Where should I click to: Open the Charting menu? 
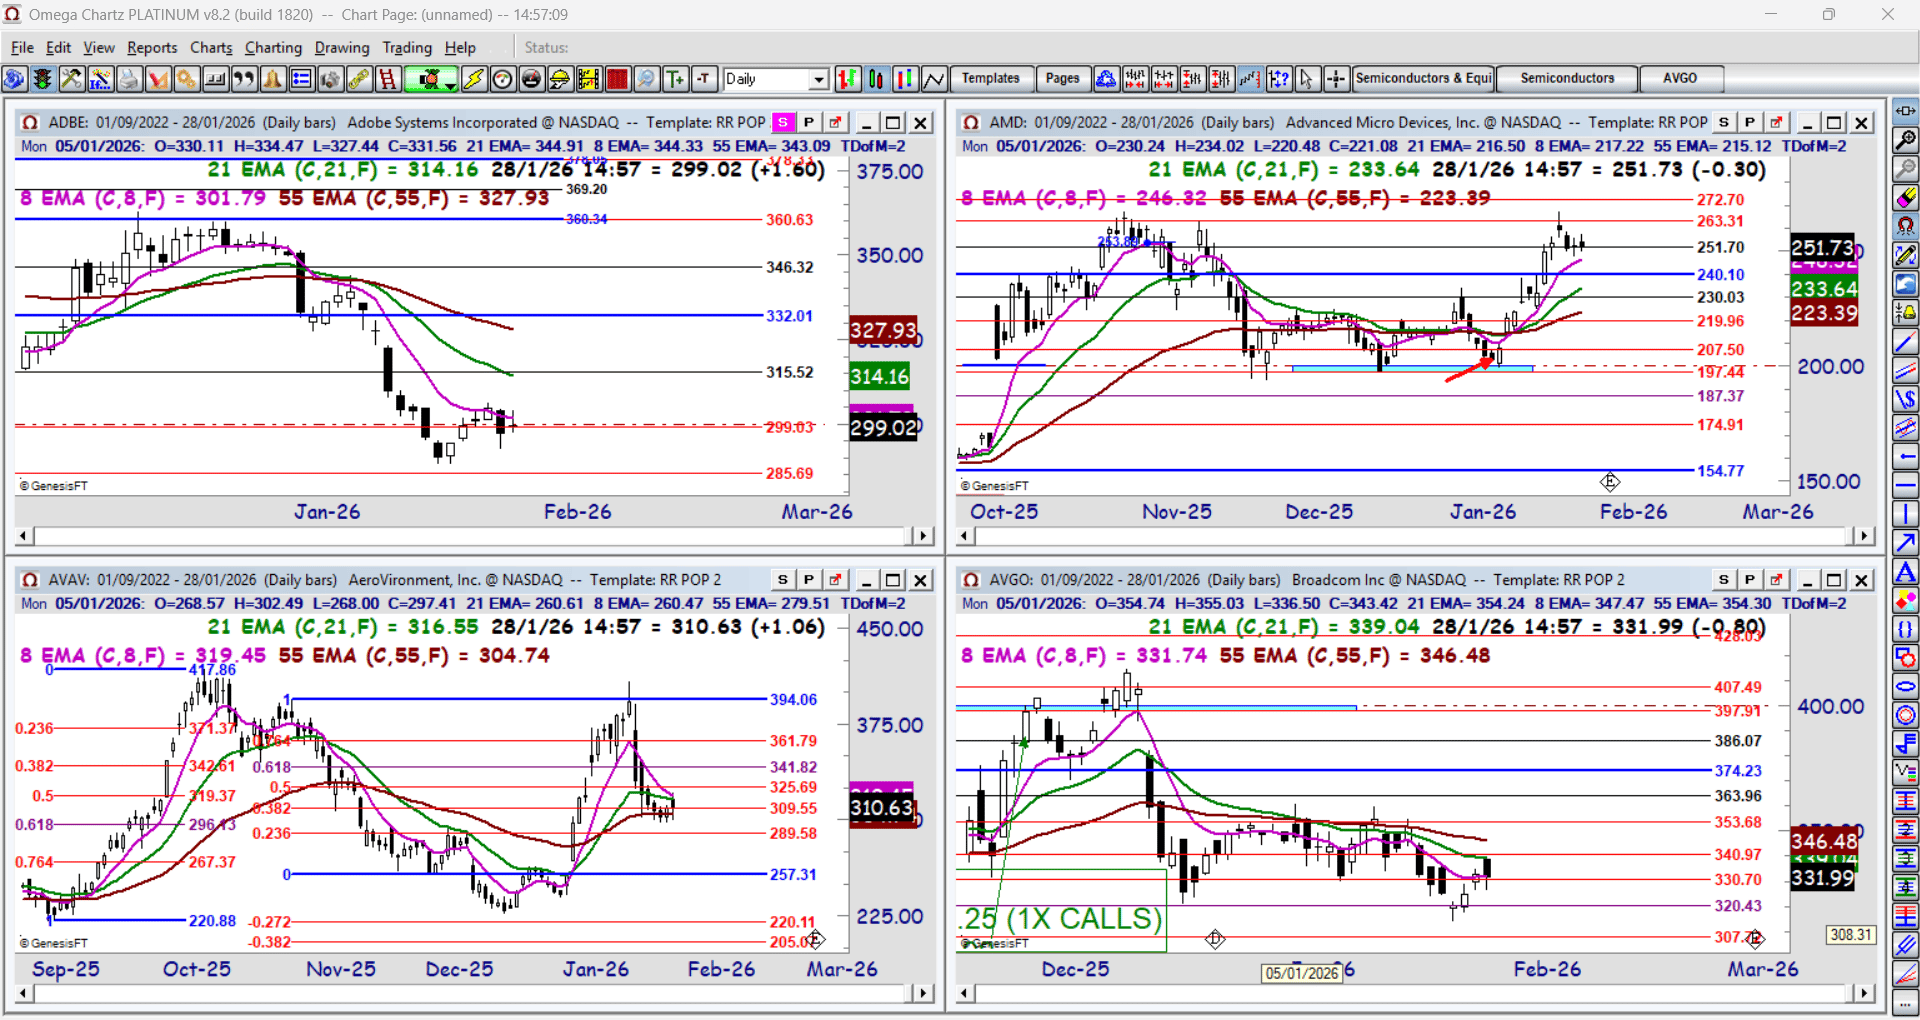click(273, 47)
